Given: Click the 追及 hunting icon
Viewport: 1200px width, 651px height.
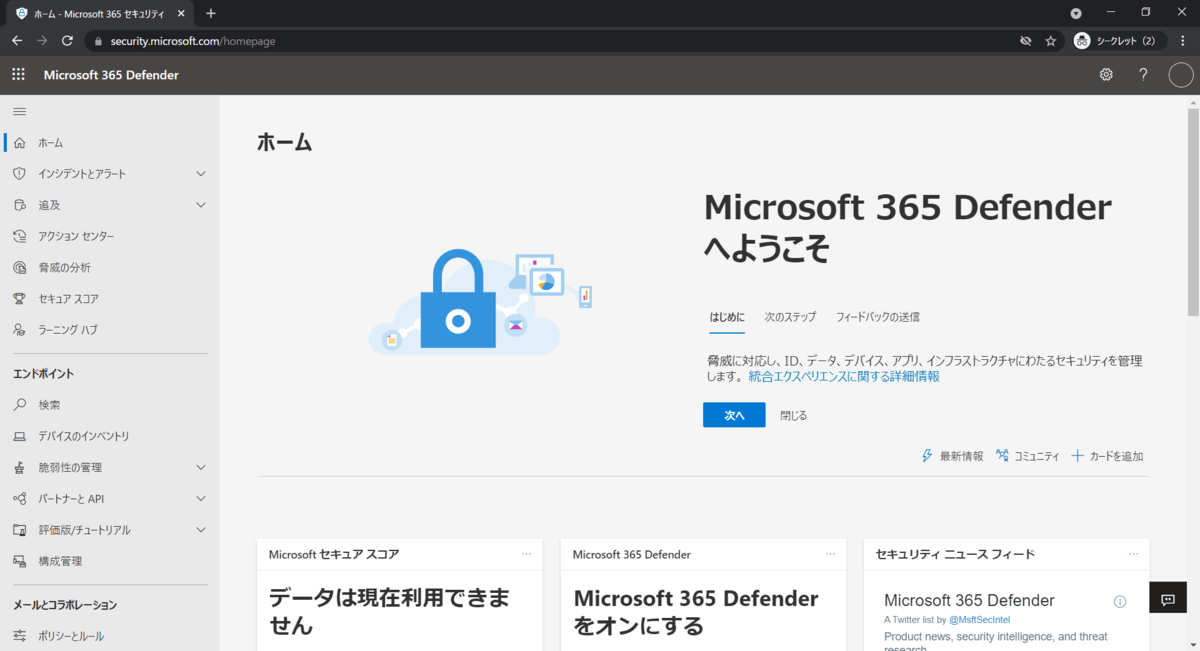Looking at the screenshot, I should point(19,205).
